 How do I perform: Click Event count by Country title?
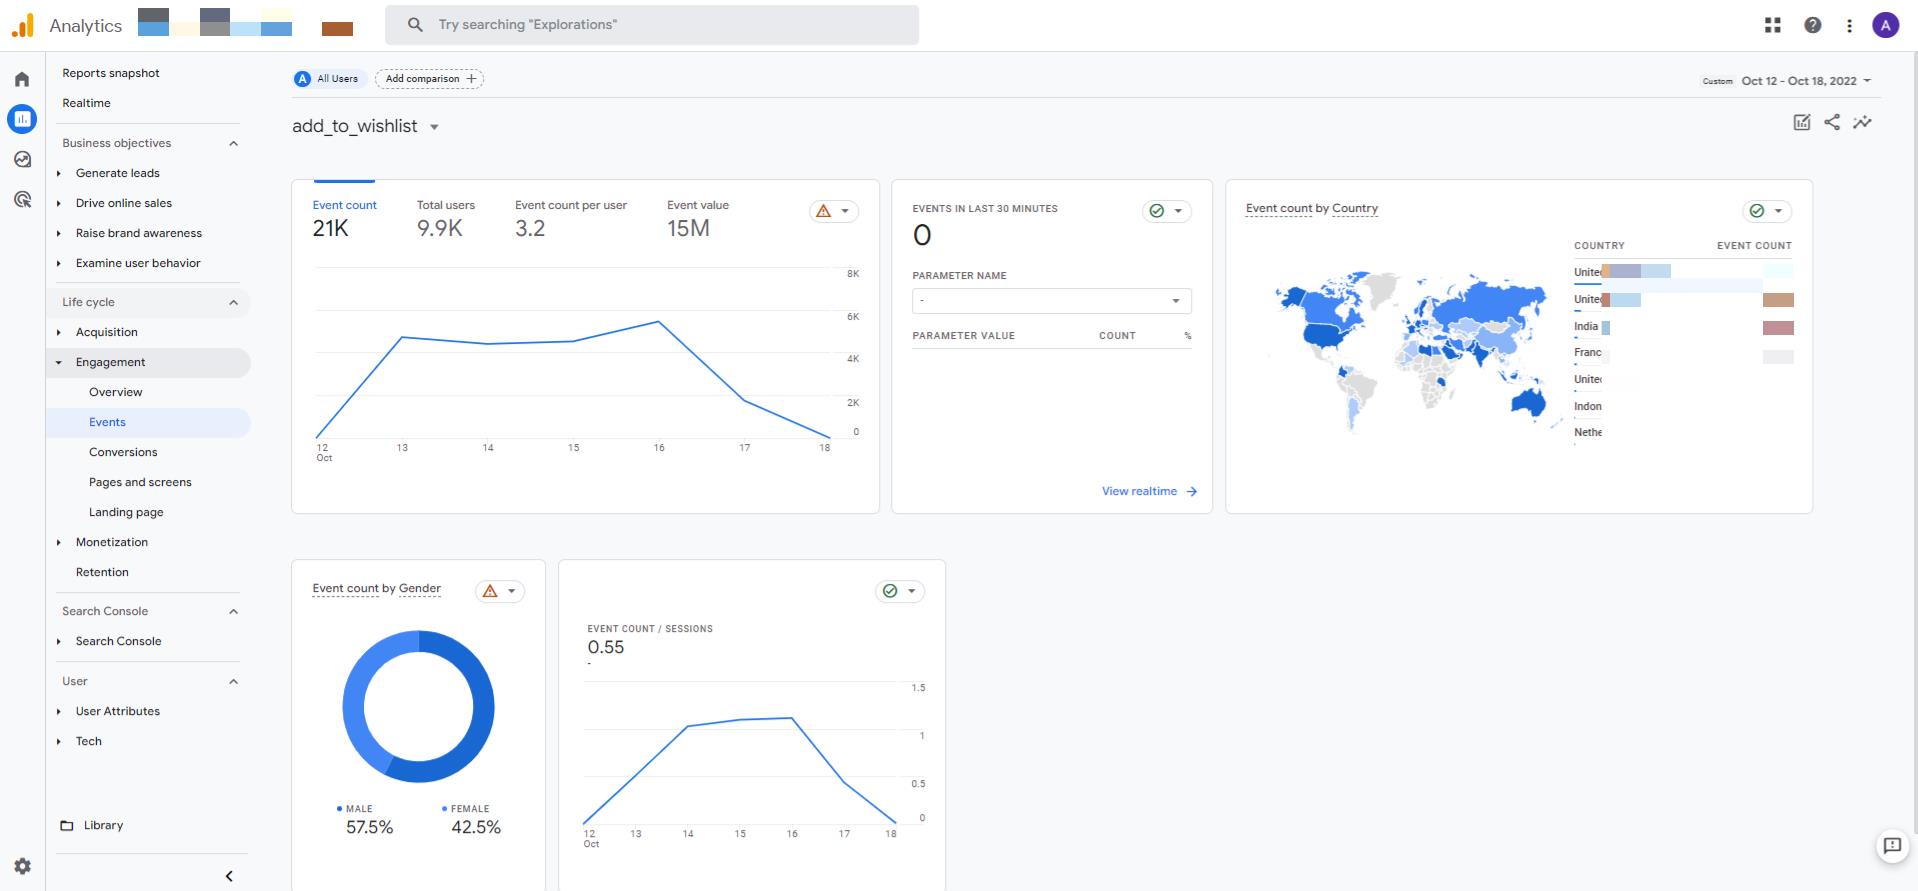tap(1312, 208)
